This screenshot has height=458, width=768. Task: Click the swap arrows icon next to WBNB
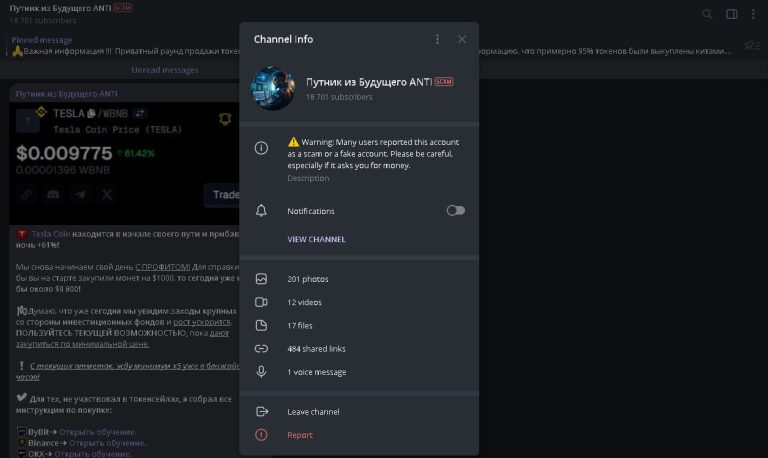[140, 114]
